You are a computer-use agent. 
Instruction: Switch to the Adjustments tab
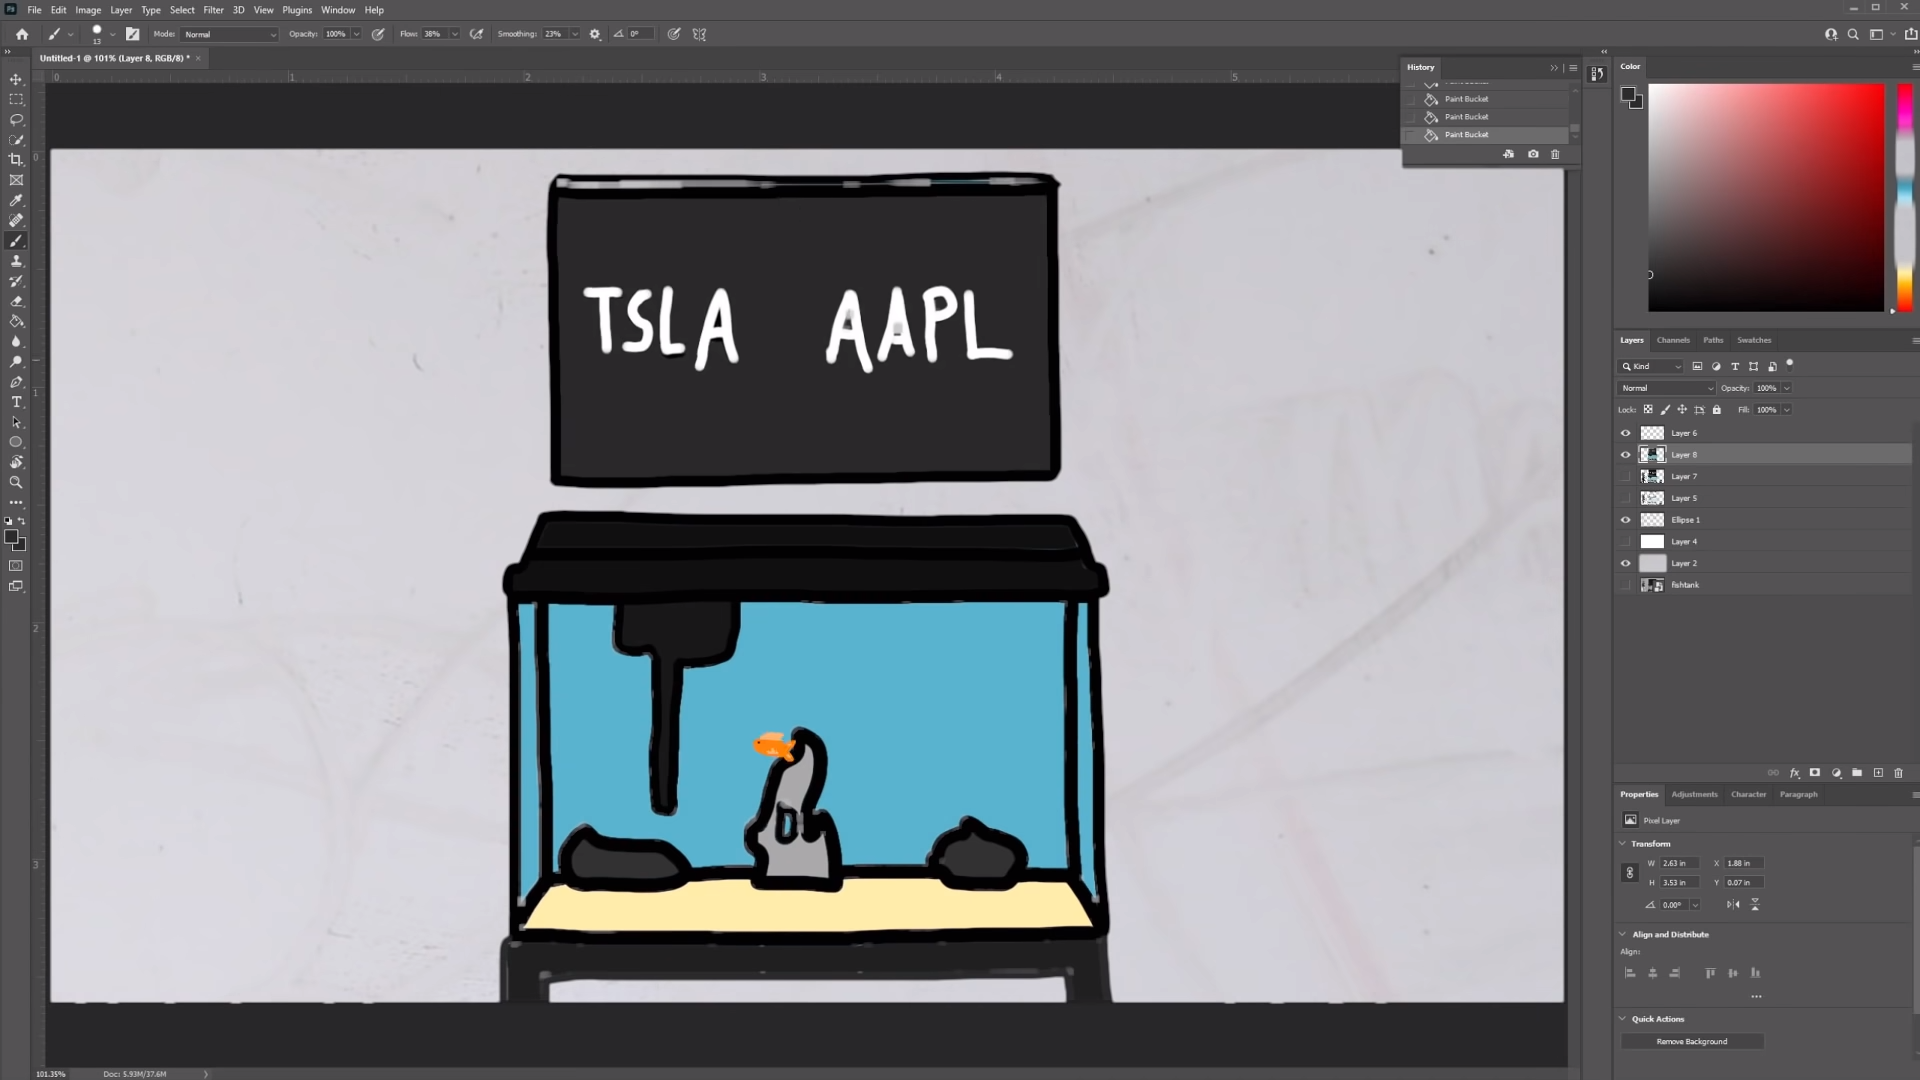coord(1694,794)
